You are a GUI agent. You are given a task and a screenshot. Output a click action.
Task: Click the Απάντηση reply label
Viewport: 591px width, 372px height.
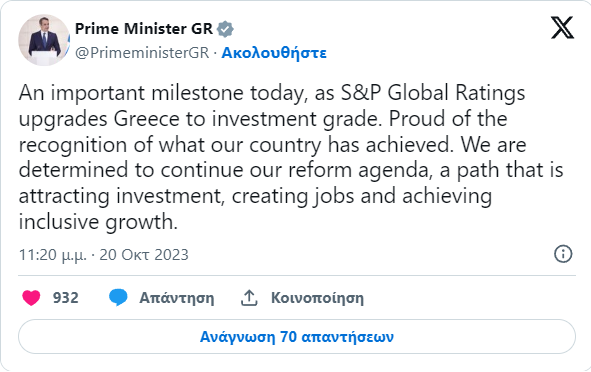(x=177, y=298)
